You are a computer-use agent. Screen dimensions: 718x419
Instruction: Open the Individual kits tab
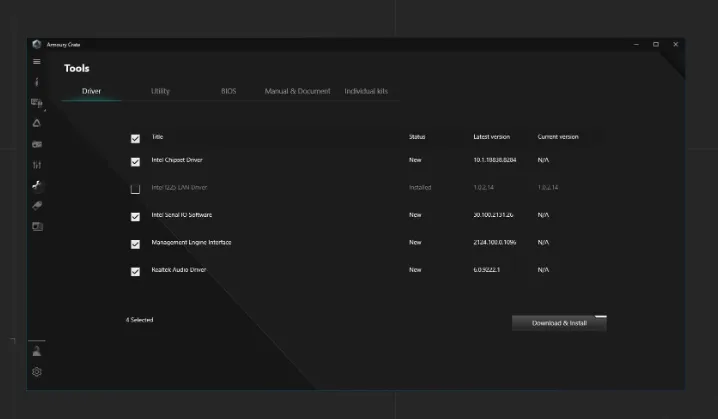point(366,91)
